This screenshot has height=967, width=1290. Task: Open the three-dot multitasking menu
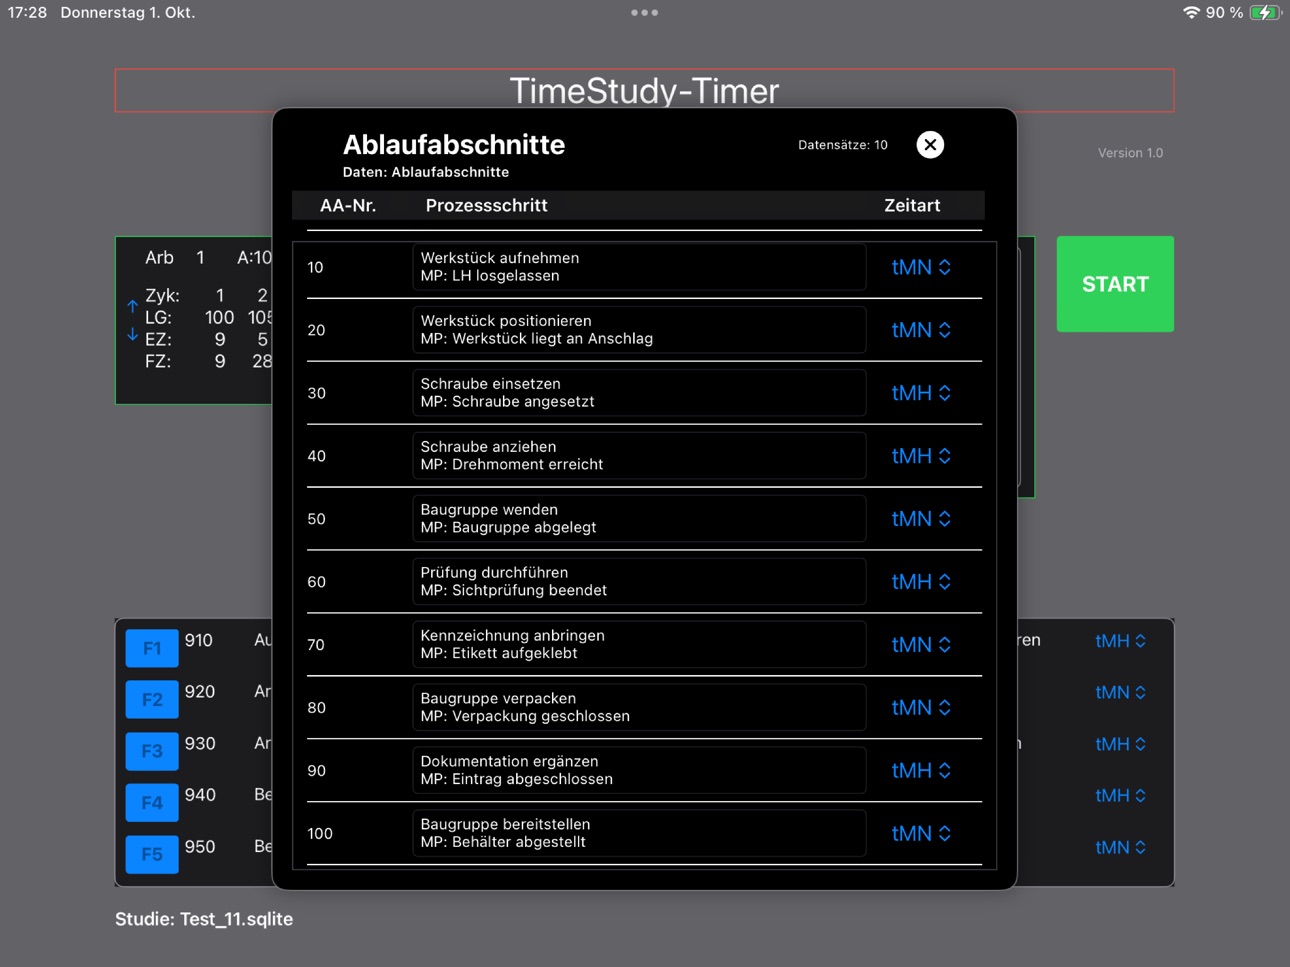point(645,13)
